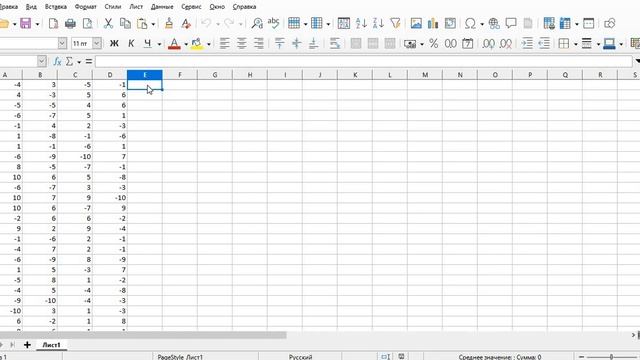Click the Sort dialog icon
Viewport: 640px width, 360px height.
(344, 23)
